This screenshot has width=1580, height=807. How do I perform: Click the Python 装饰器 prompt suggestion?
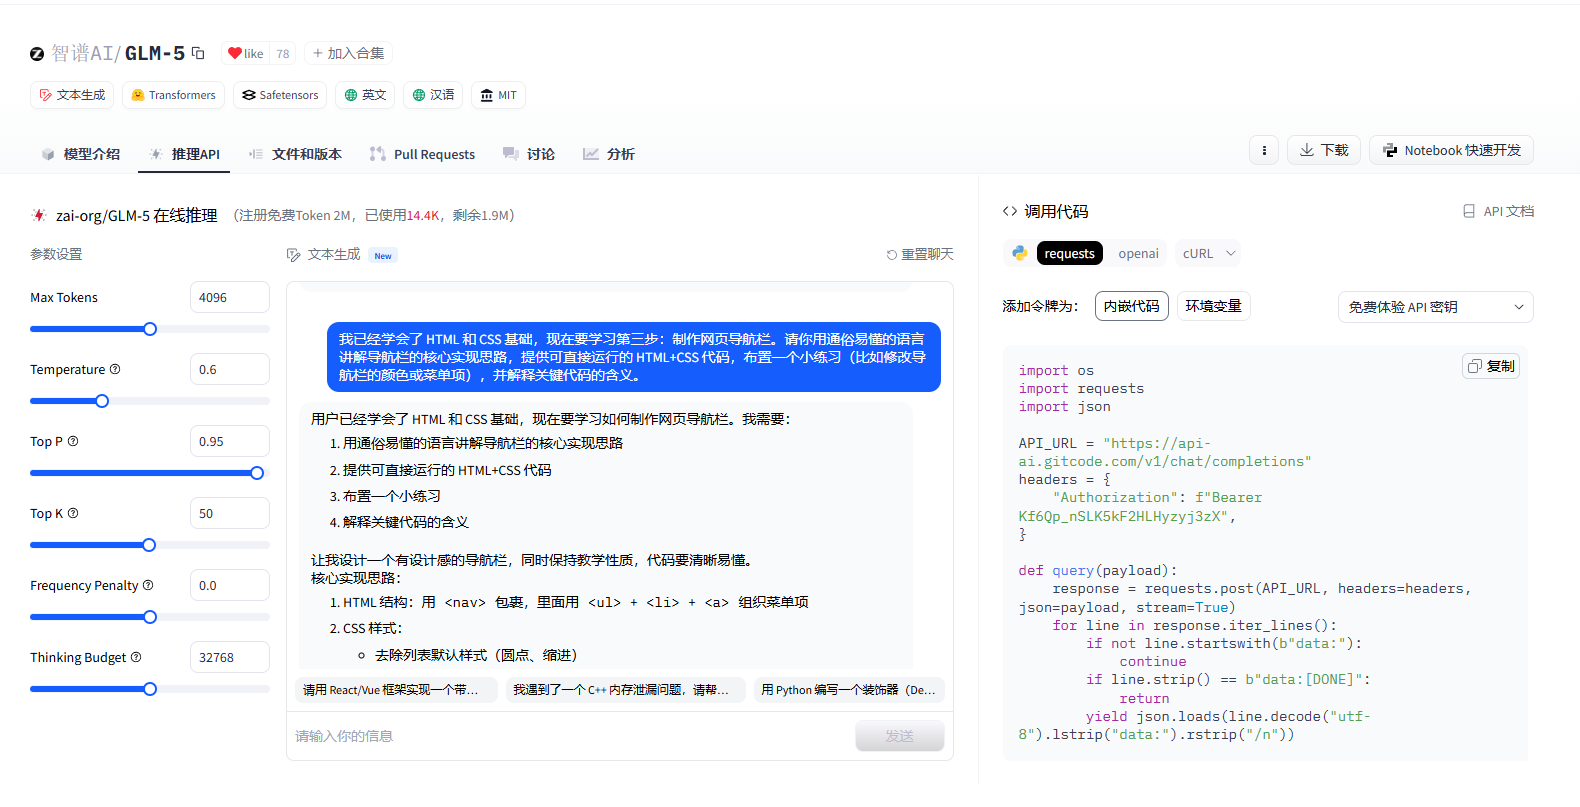point(849,690)
